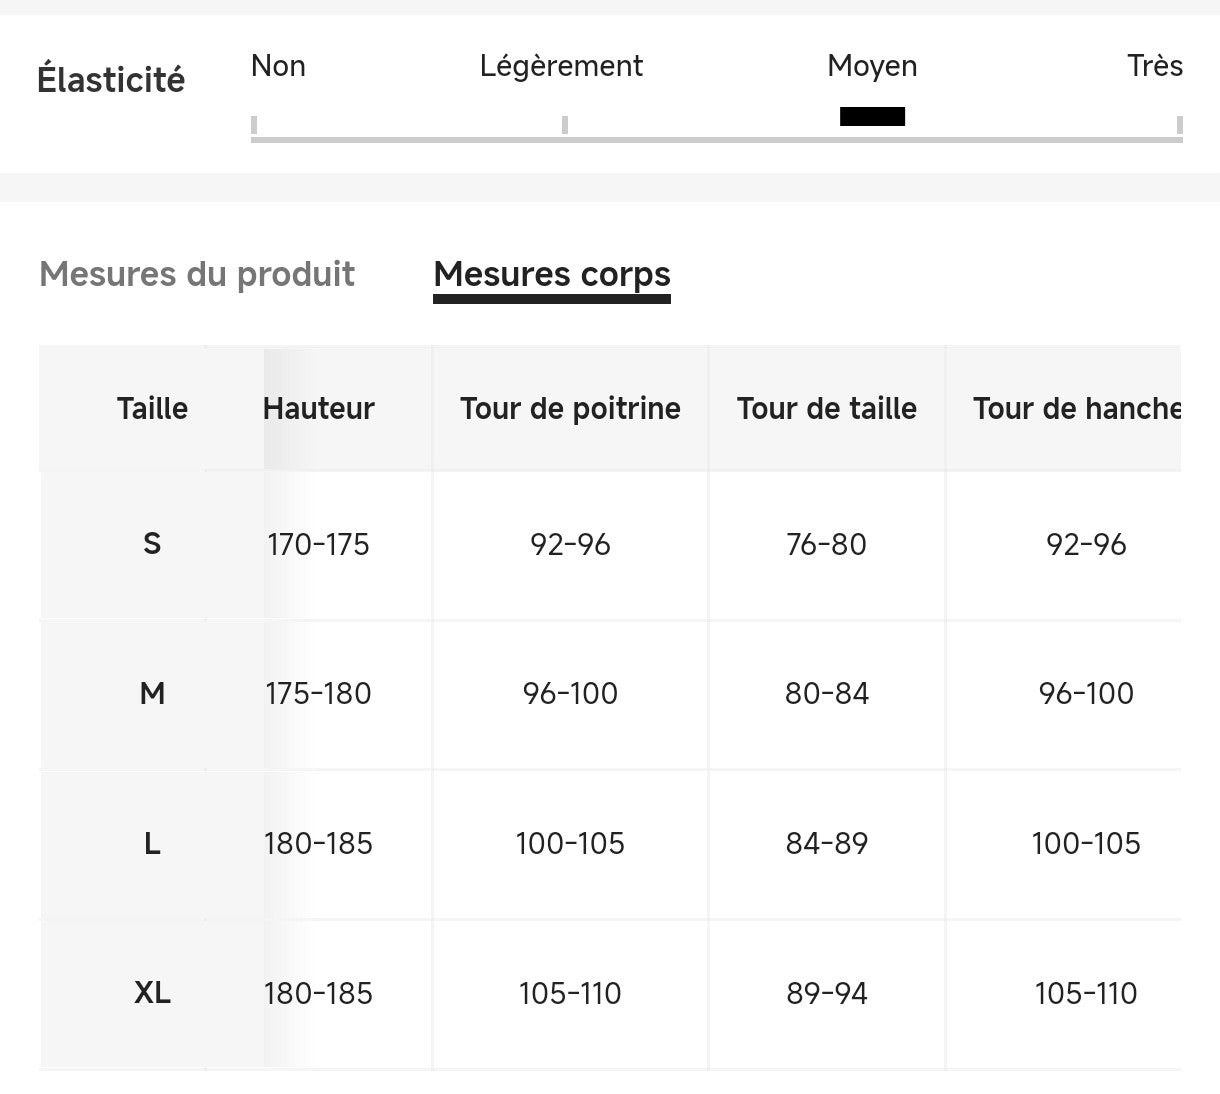
Task: Select the M size row
Action: point(152,693)
